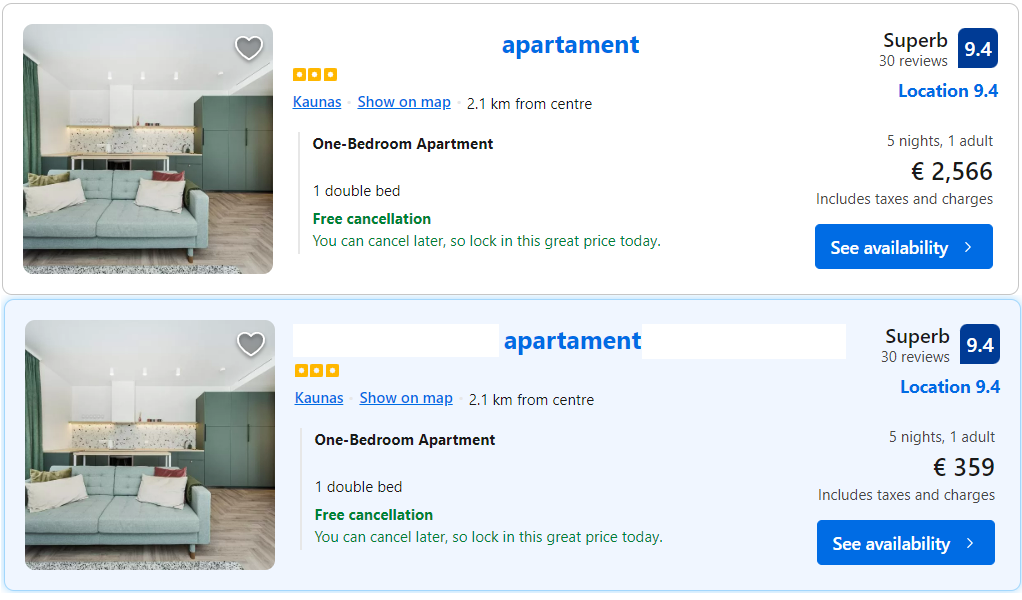Click the 9.4 score badge on €359 listing
Image resolution: width=1022 pixels, height=600 pixels.
coord(979,344)
